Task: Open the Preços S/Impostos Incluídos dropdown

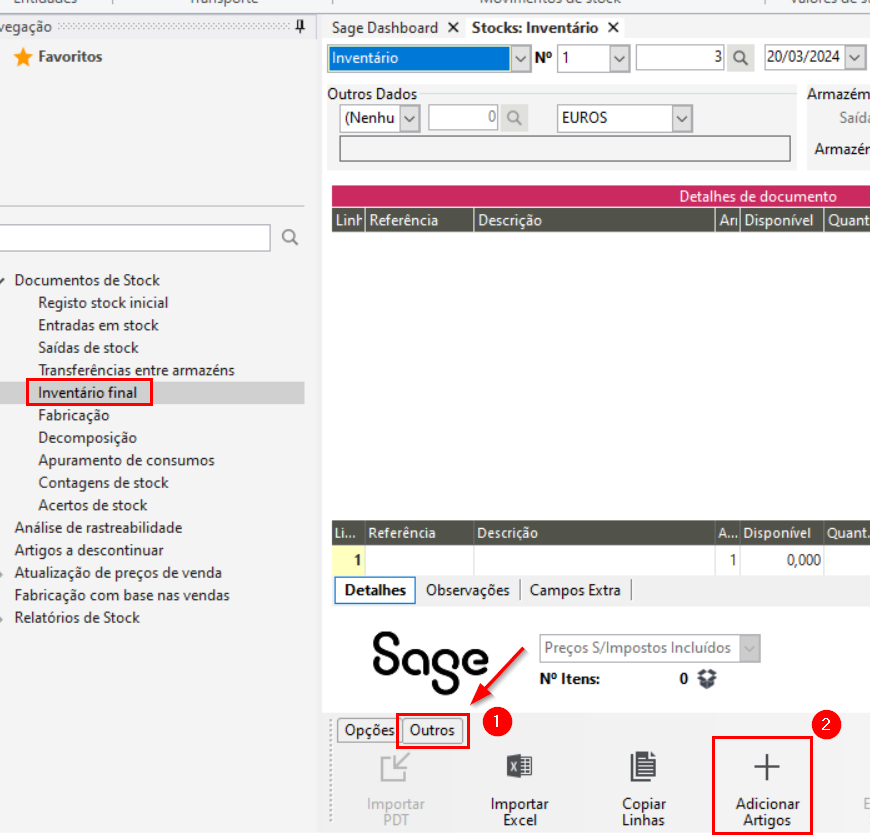Action: [x=750, y=648]
